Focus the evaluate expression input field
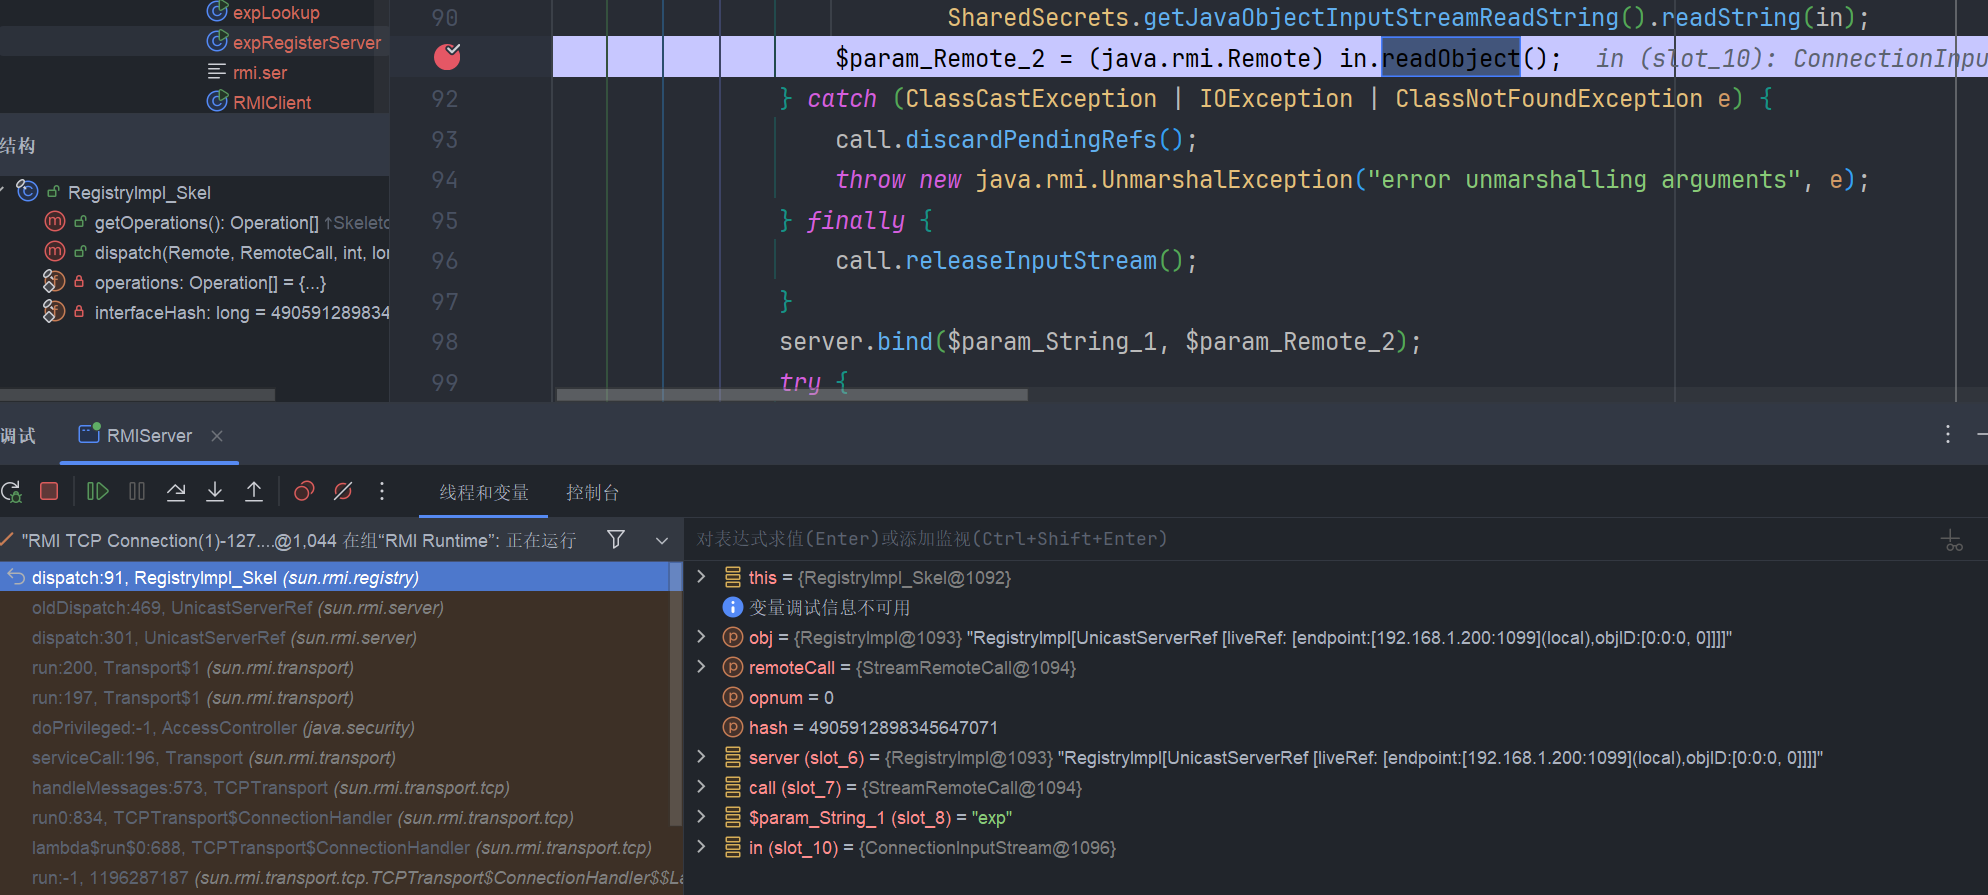 (1310, 539)
